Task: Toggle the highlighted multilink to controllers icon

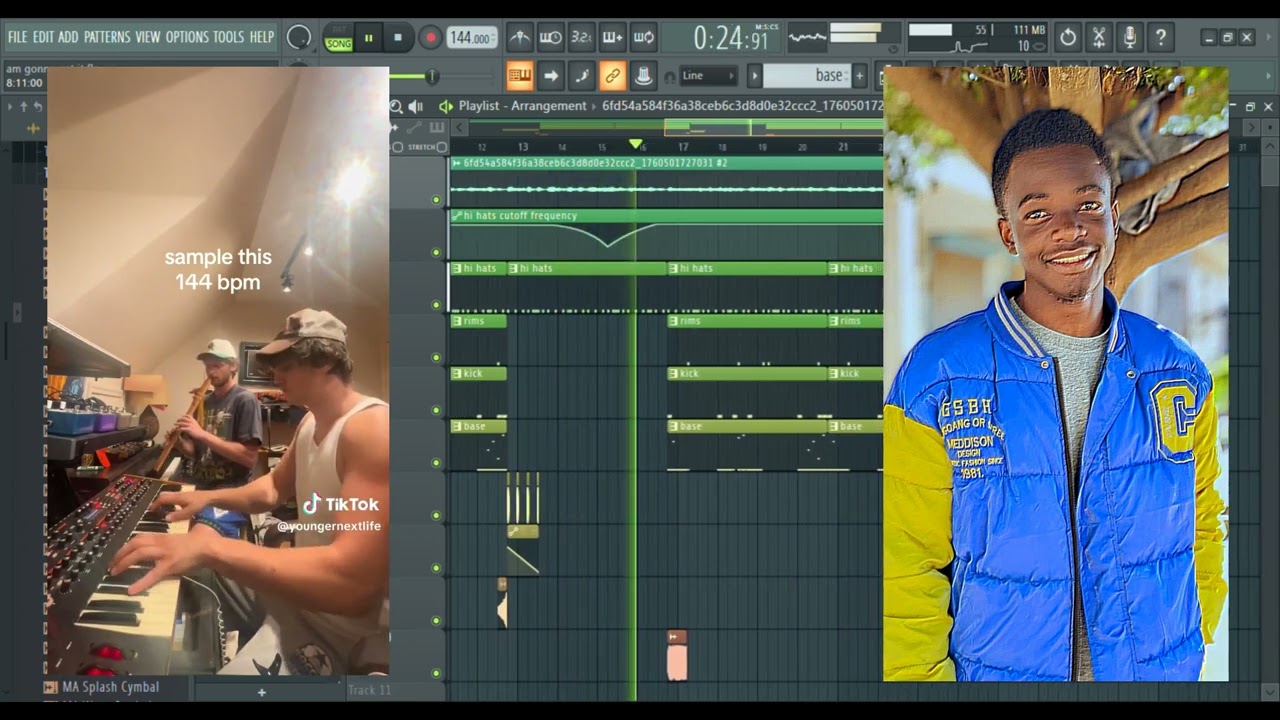Action: pyautogui.click(x=612, y=75)
